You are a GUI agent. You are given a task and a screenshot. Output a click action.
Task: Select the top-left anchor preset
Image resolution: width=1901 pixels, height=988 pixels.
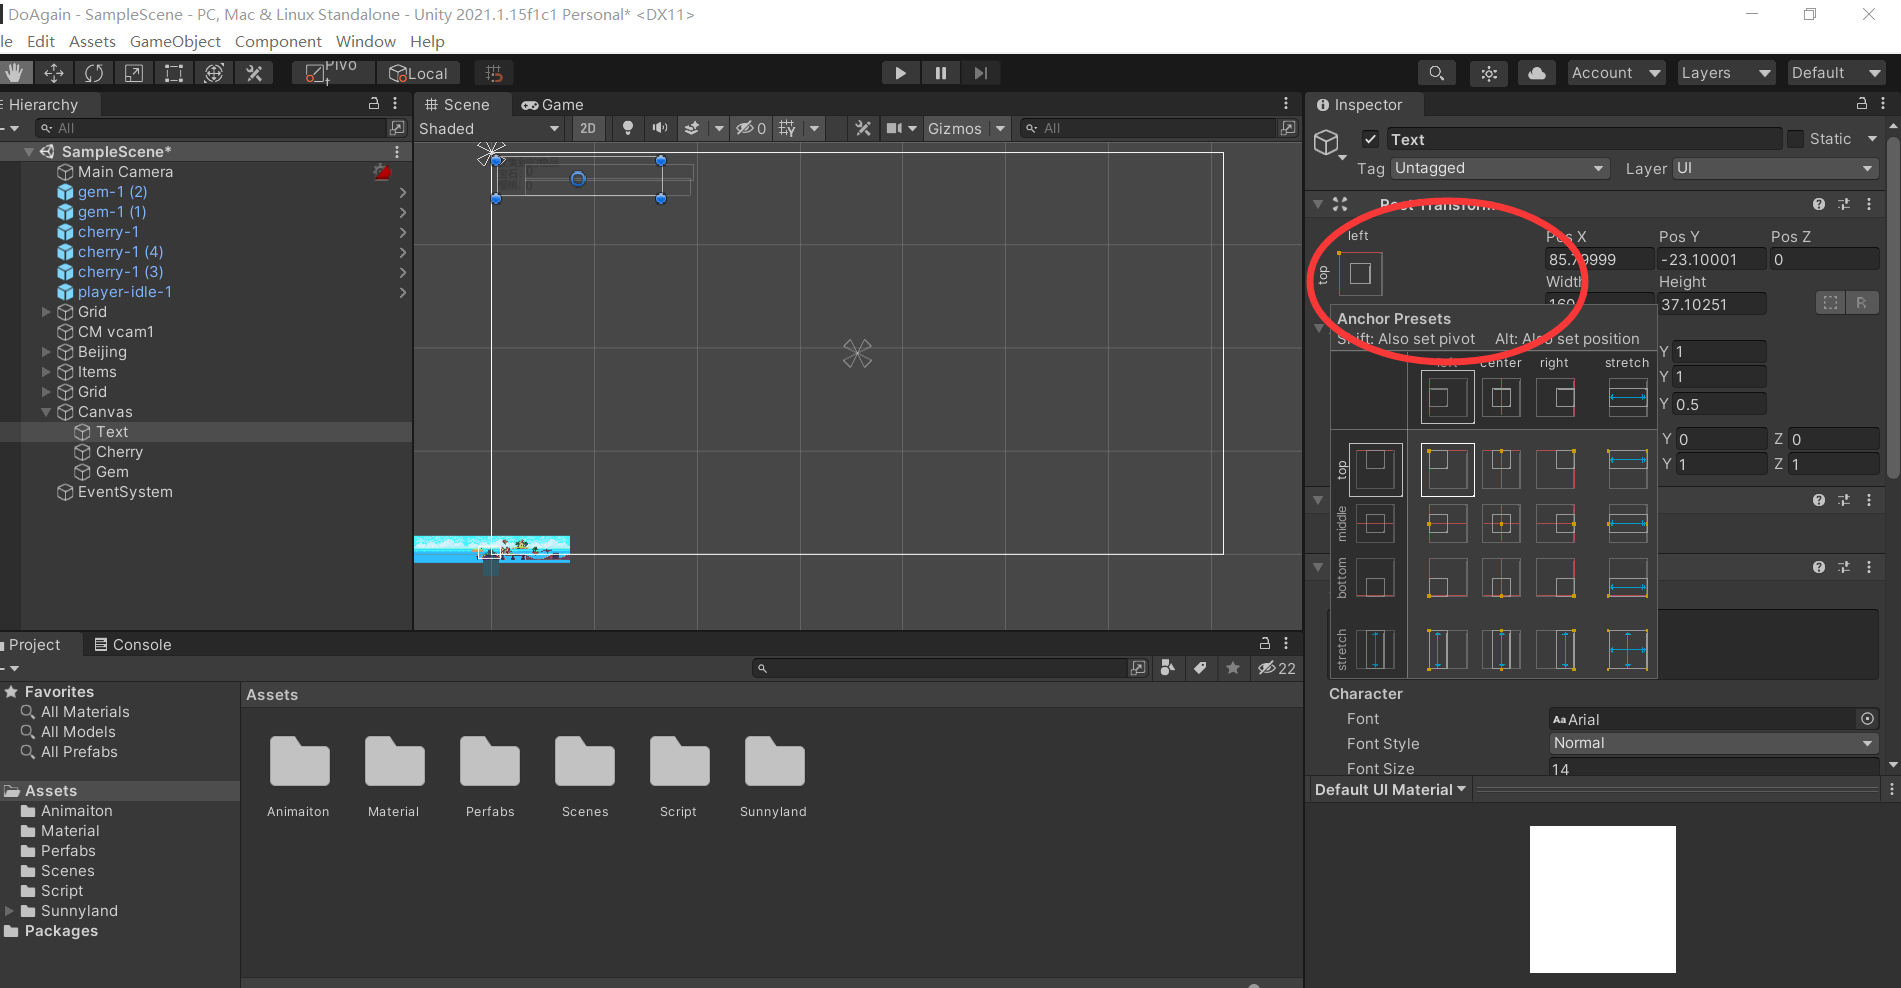click(1447, 469)
